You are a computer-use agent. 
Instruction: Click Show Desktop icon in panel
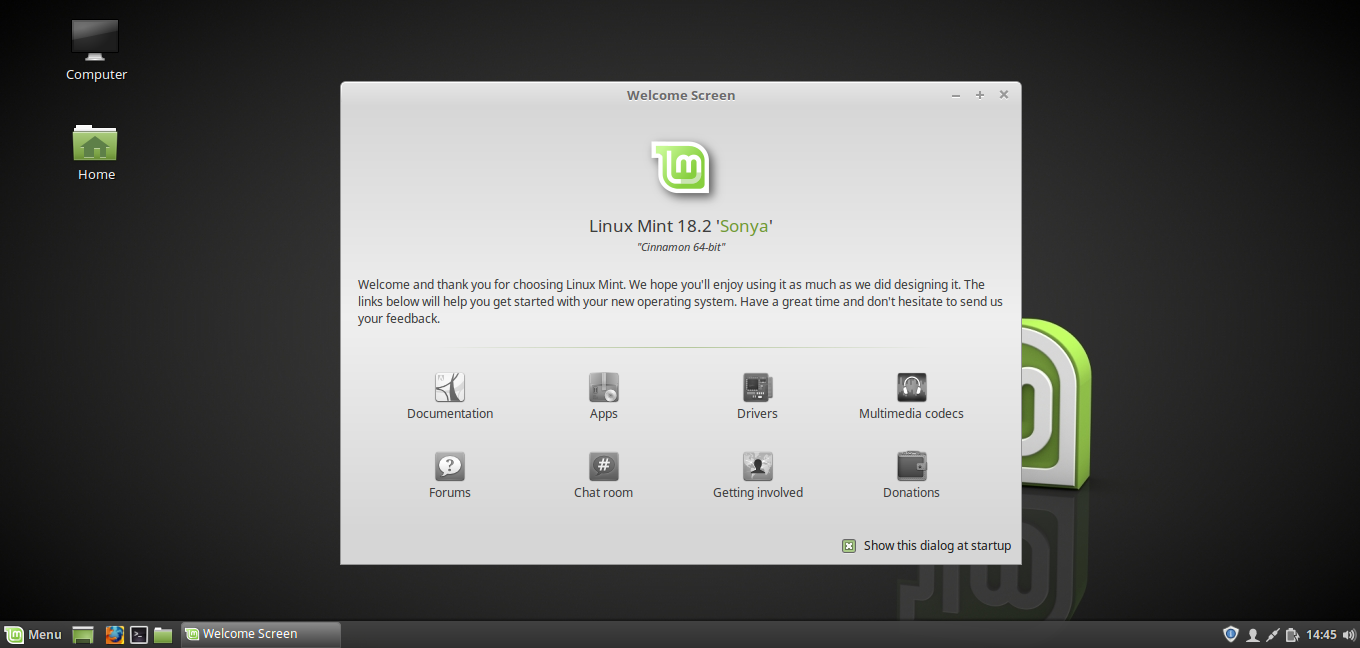coord(83,634)
